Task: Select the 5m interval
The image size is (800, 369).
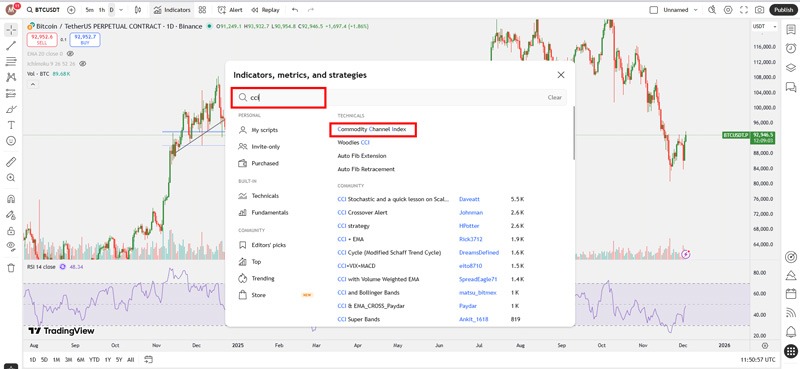Action: pyautogui.click(x=90, y=10)
